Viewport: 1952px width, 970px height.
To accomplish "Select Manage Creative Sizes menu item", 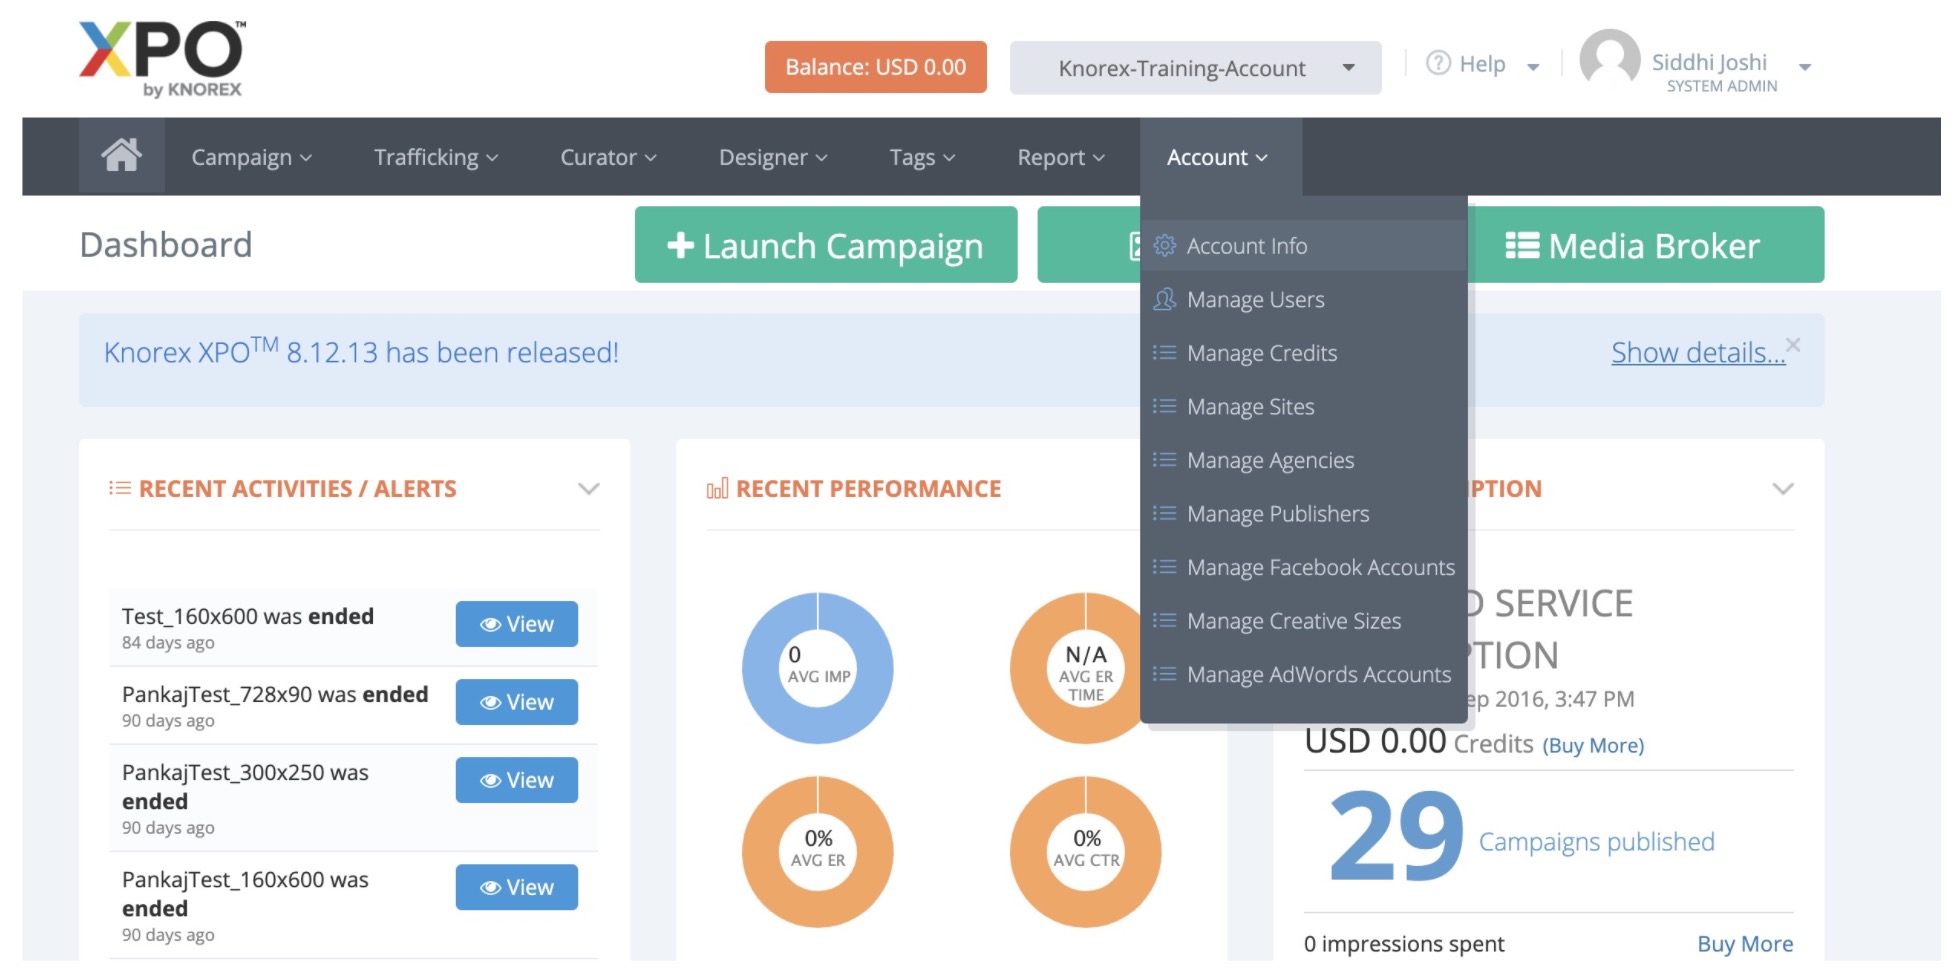I will pyautogui.click(x=1304, y=621).
